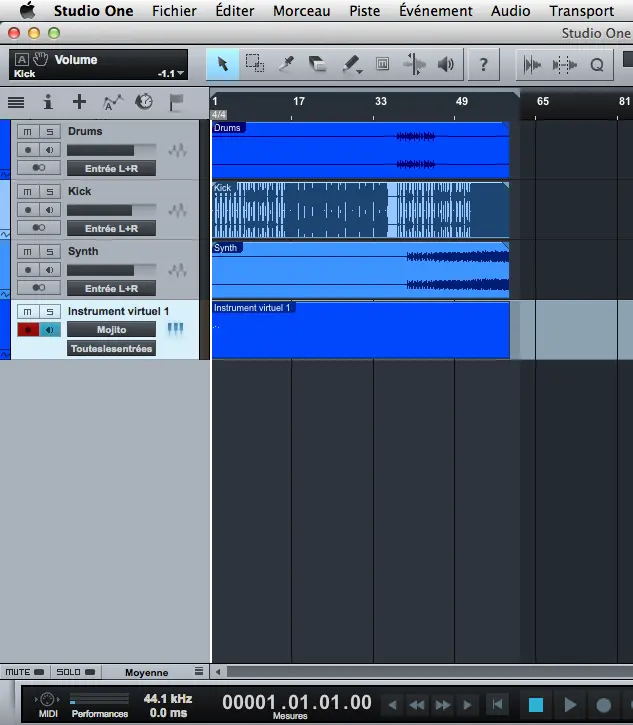The image size is (633, 725).
Task: Select the Split tool icon
Action: tap(287, 64)
